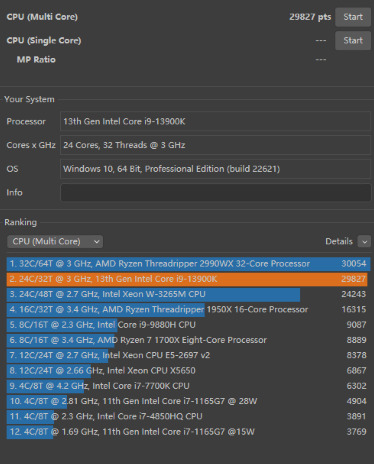Expand the Details dropdown arrow
The image size is (374, 464).
tap(364, 241)
